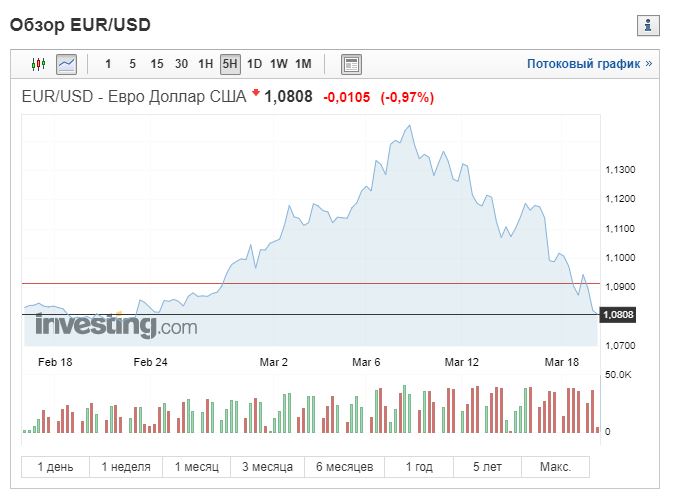This screenshot has height=500, width=678.
Task: Select the area line chart icon
Action: 67,64
